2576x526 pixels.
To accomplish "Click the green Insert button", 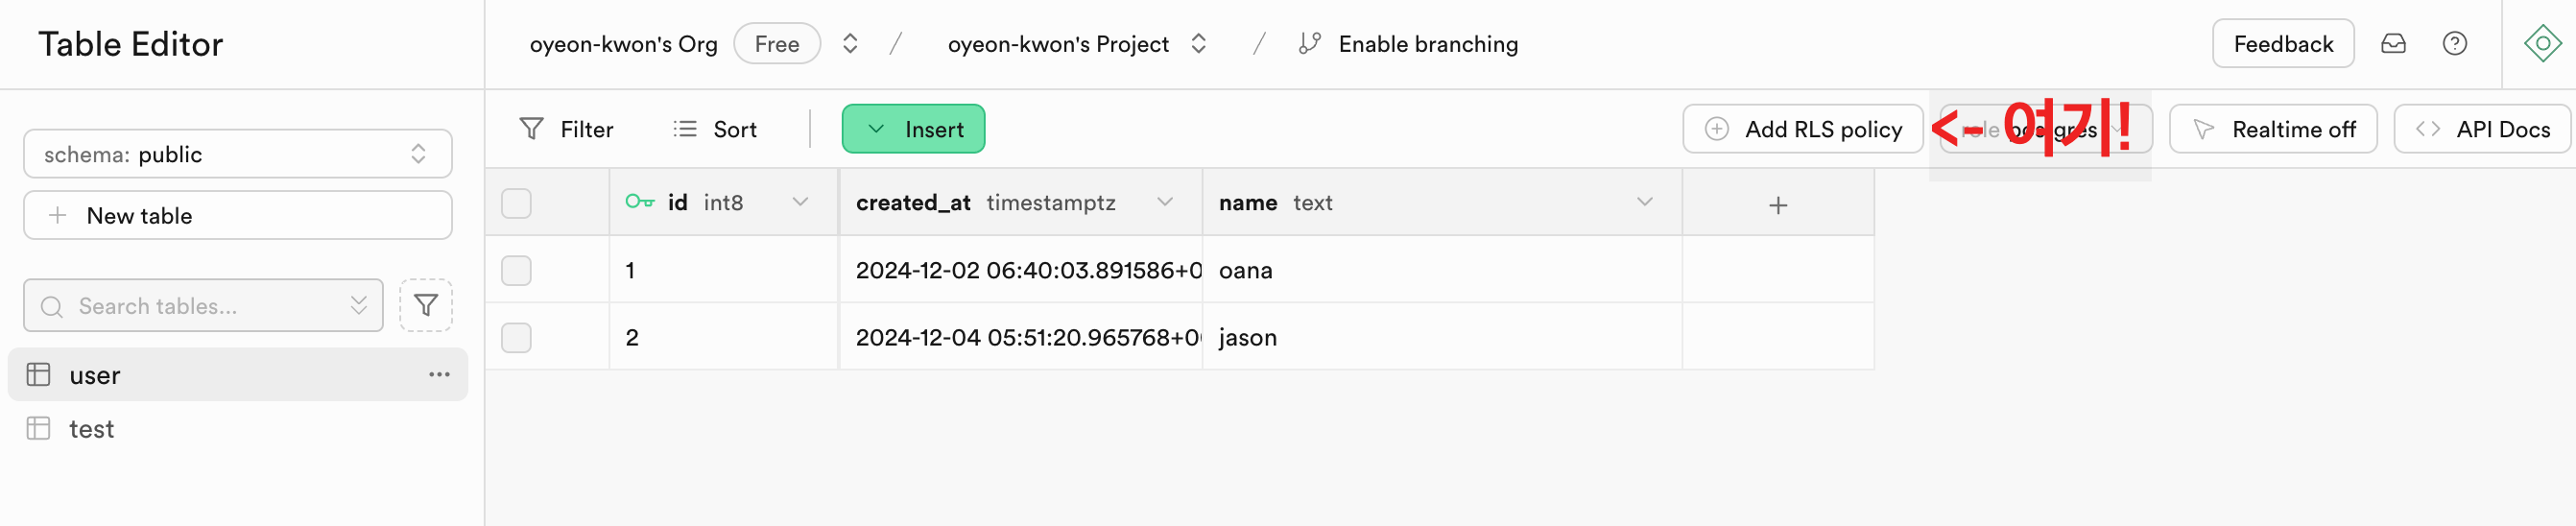I will tap(913, 129).
